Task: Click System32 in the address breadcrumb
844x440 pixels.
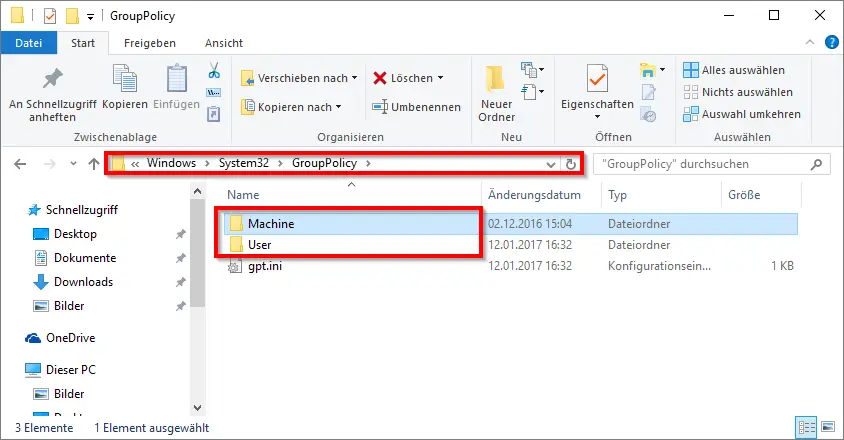Action: pyautogui.click(x=244, y=163)
